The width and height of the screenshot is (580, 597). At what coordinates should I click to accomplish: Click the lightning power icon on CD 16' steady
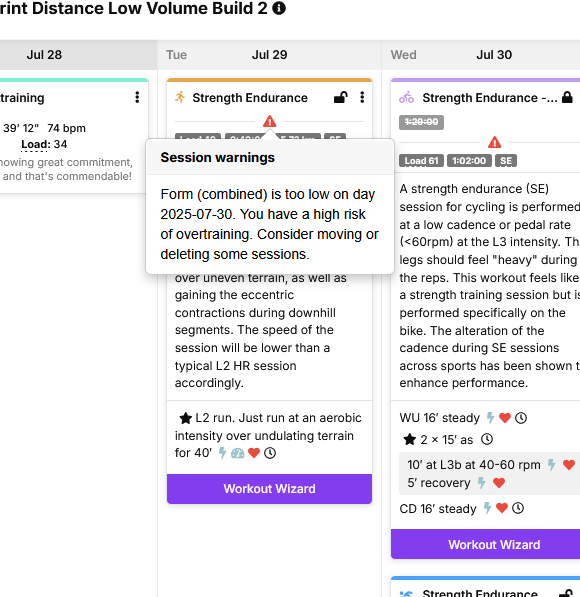tap(487, 508)
